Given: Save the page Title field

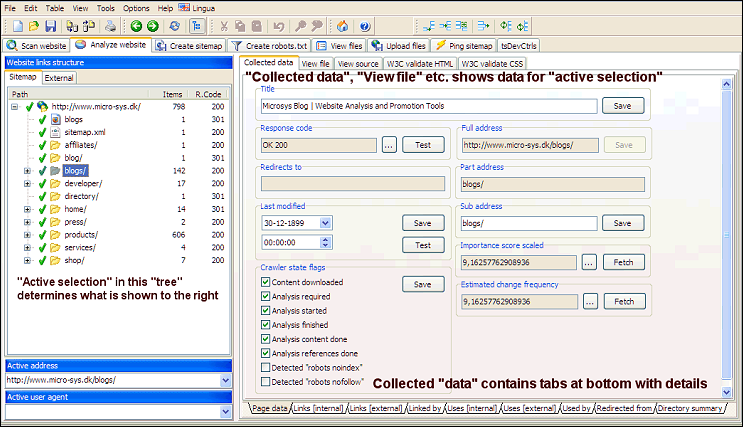Looking at the screenshot, I should [623, 106].
